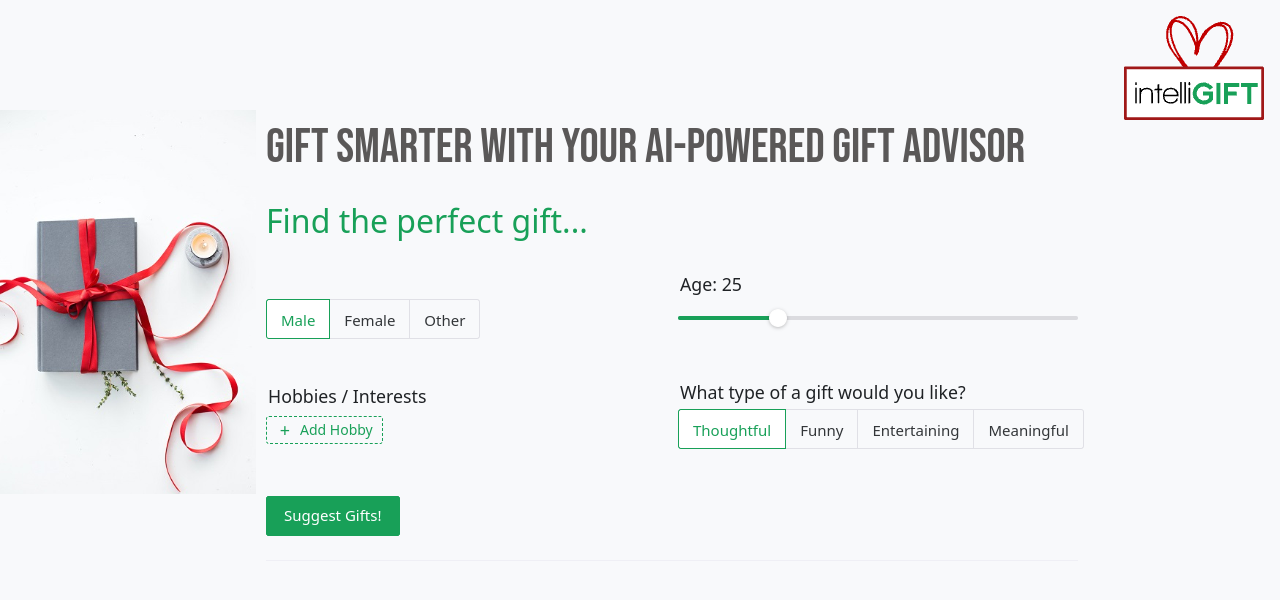Viewport: 1280px width, 600px height.
Task: Click the red heart ribbon above logo
Action: [1198, 42]
